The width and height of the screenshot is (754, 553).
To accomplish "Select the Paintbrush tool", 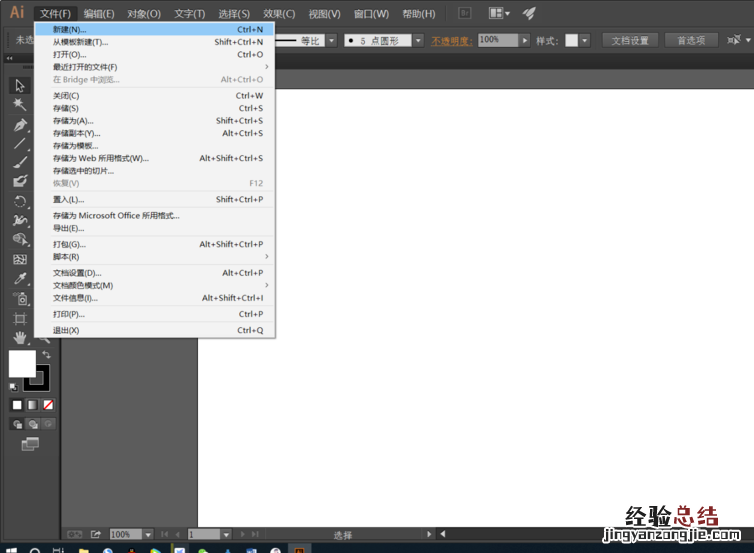I will click(x=20, y=162).
